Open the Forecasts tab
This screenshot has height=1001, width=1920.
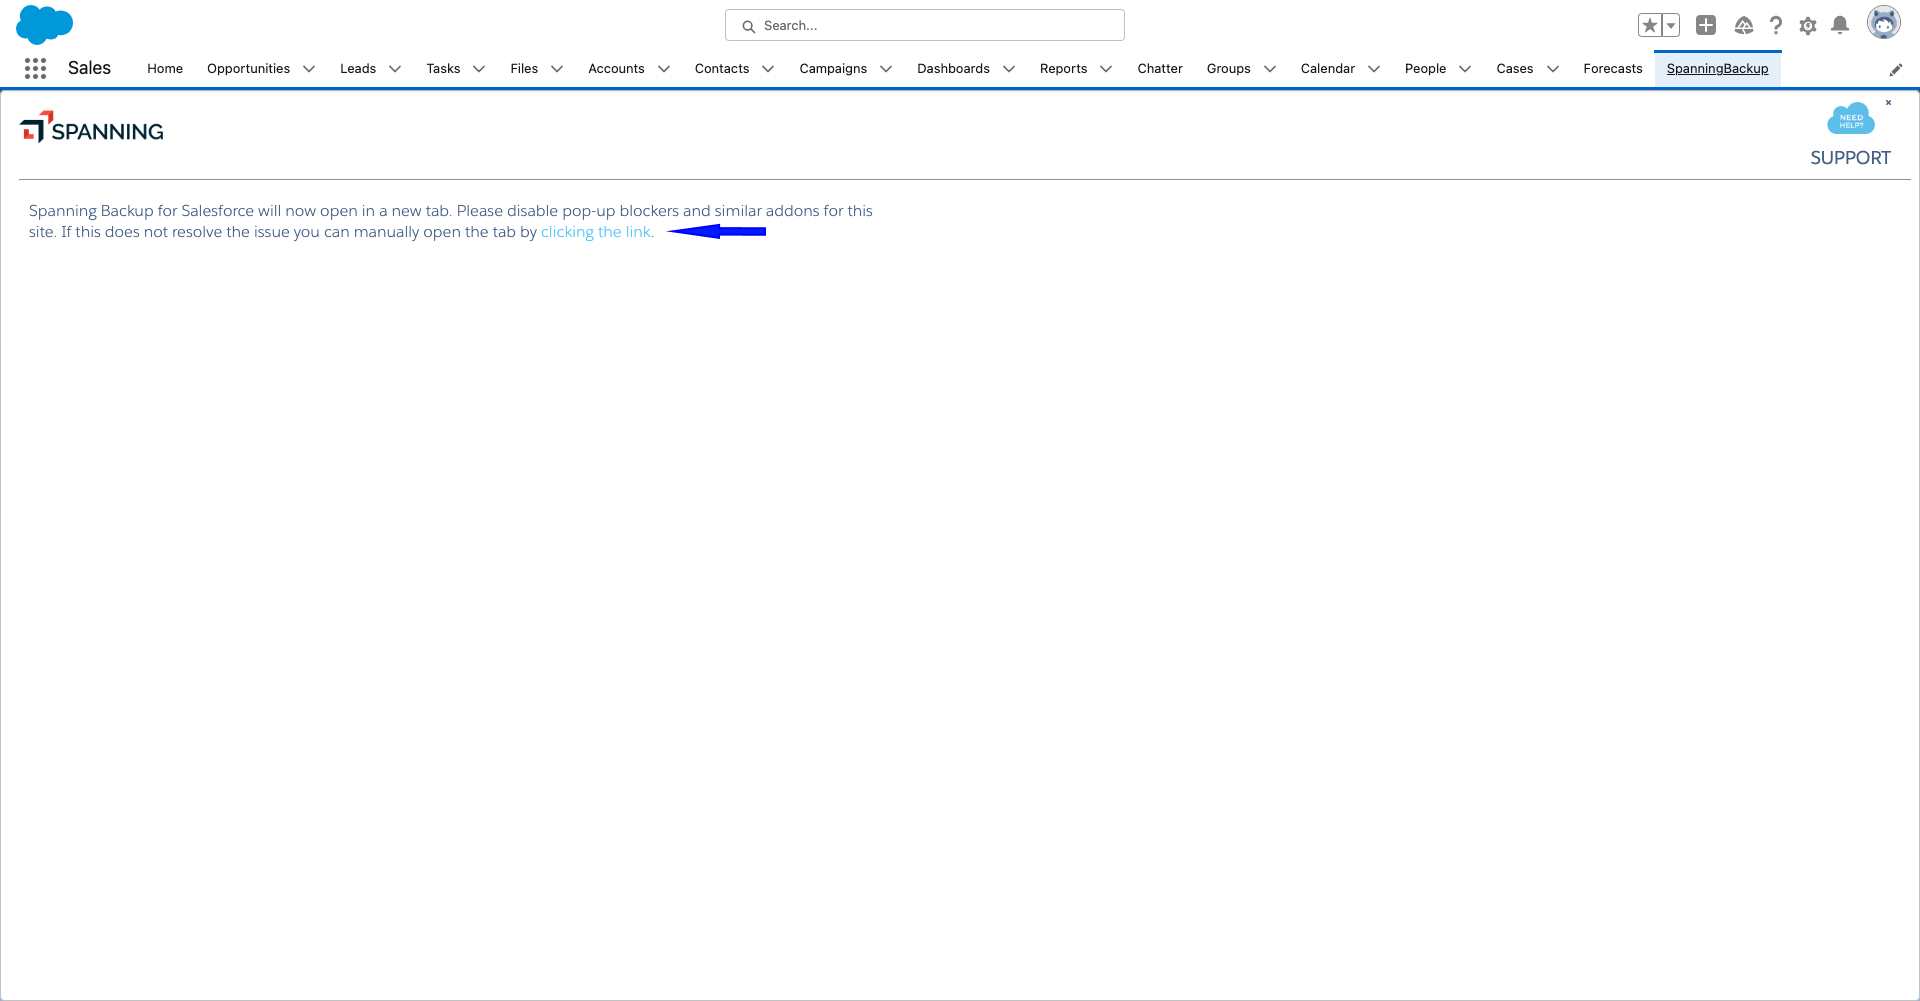click(x=1613, y=69)
